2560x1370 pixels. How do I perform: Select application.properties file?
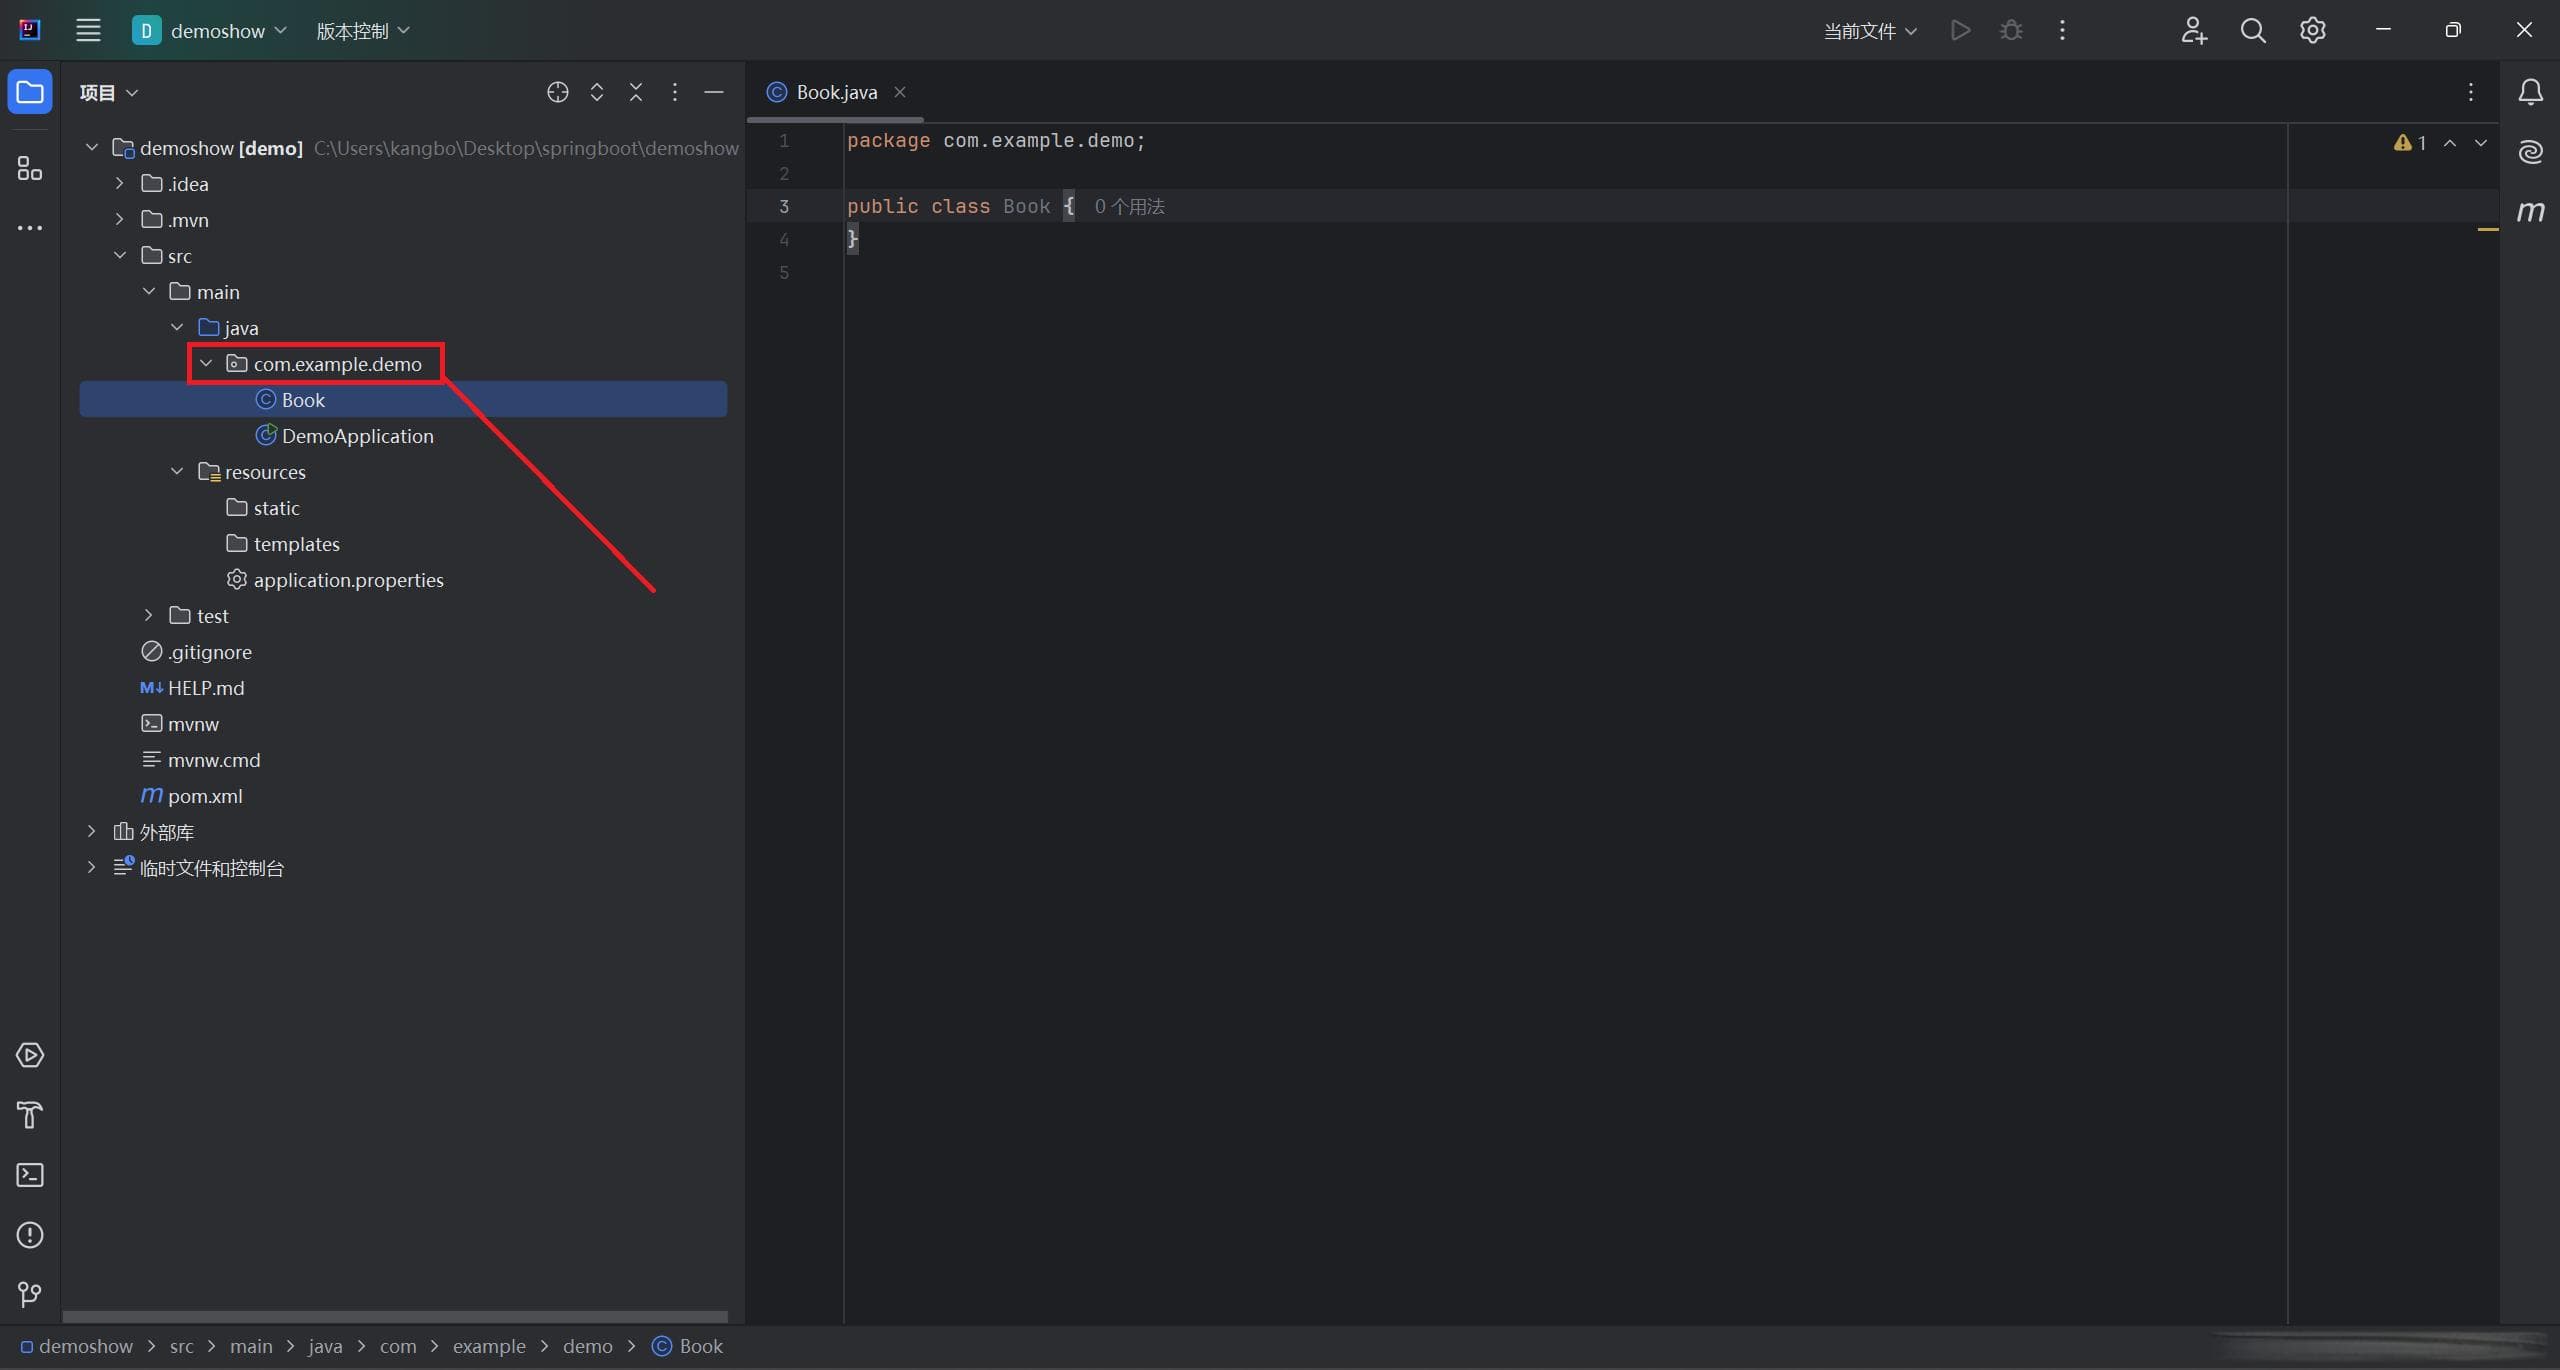click(335, 580)
